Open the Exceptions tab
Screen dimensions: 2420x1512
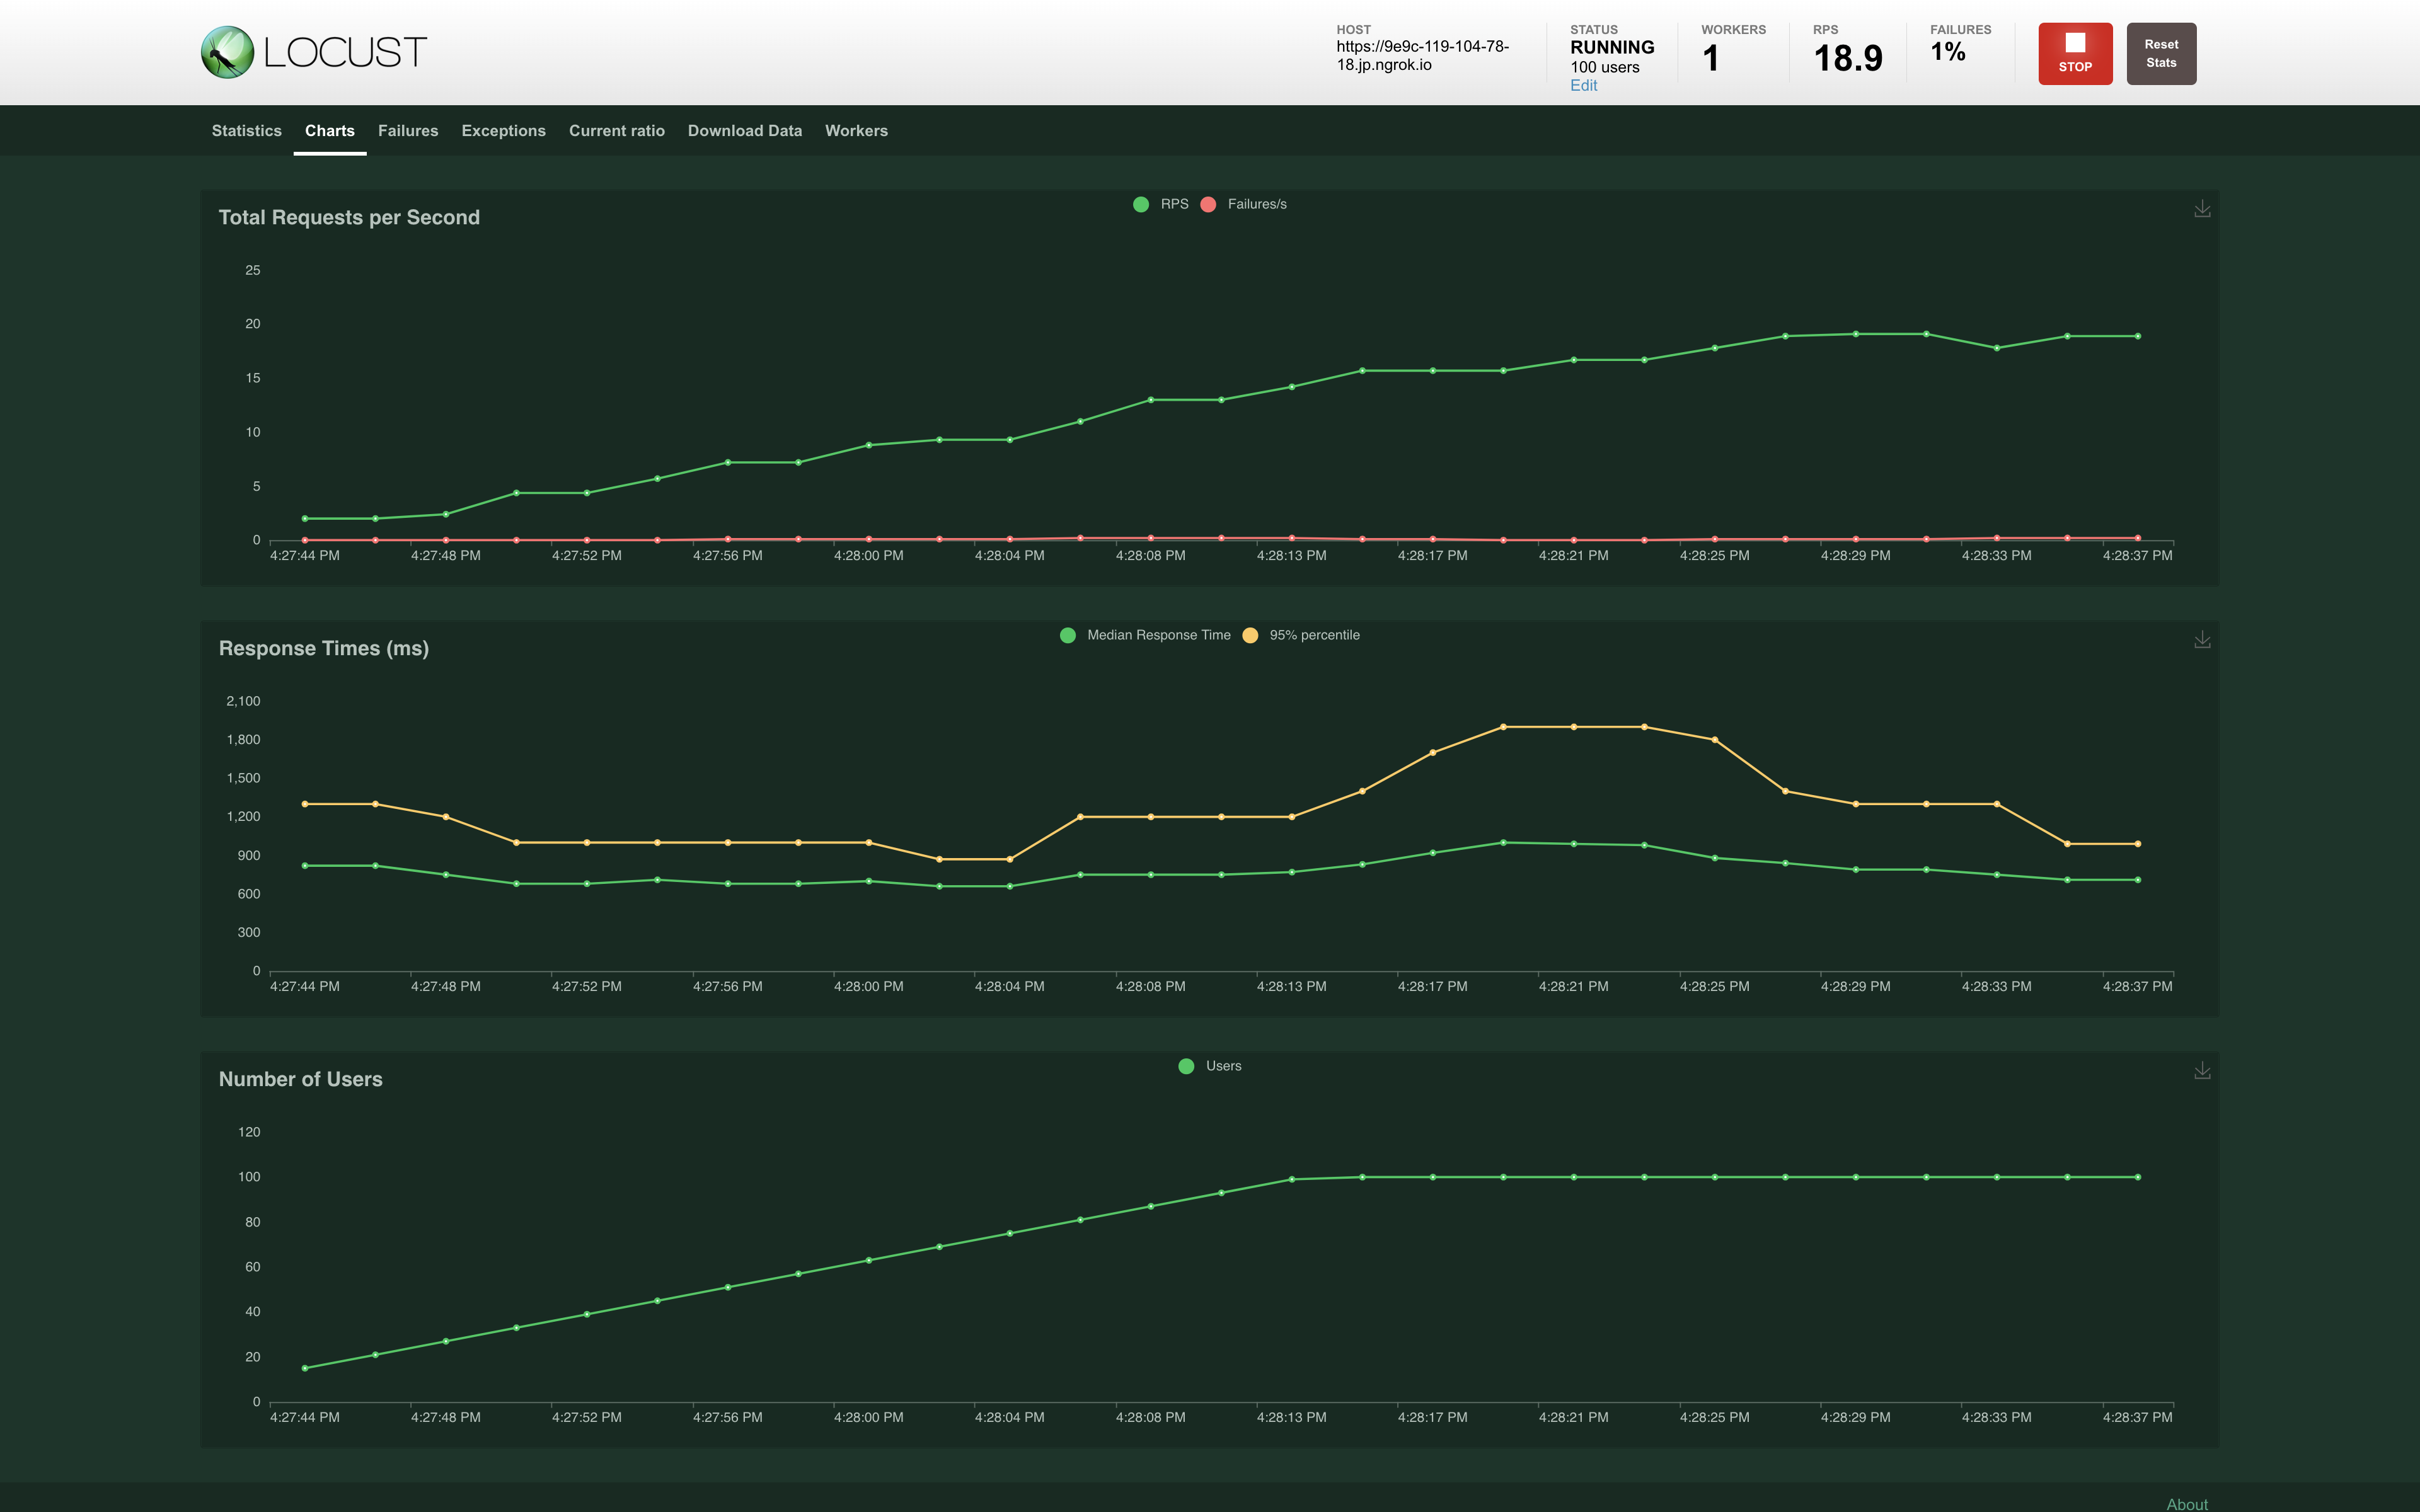pyautogui.click(x=503, y=131)
